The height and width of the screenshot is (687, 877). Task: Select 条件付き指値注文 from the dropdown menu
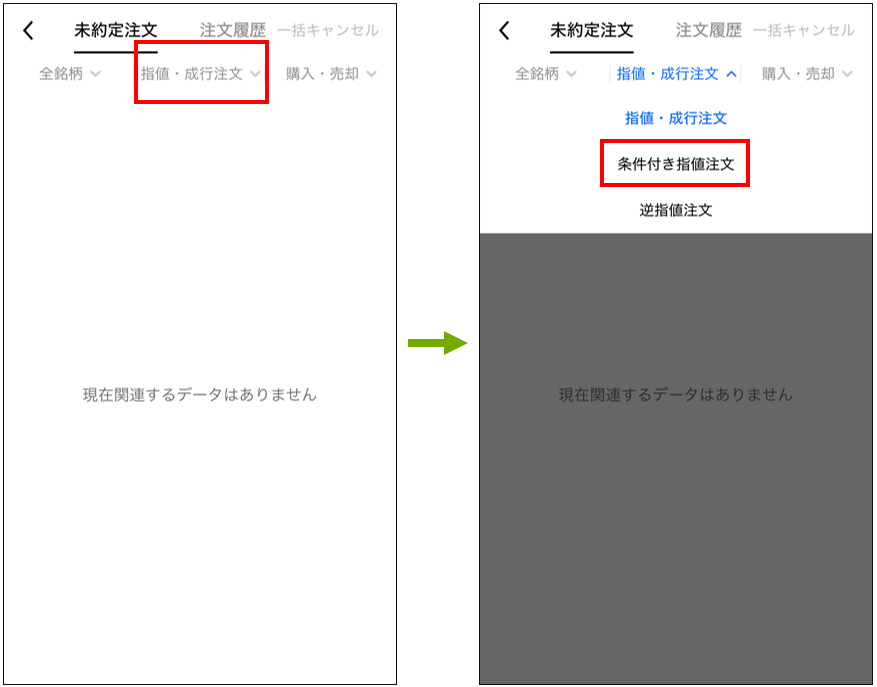(x=675, y=163)
